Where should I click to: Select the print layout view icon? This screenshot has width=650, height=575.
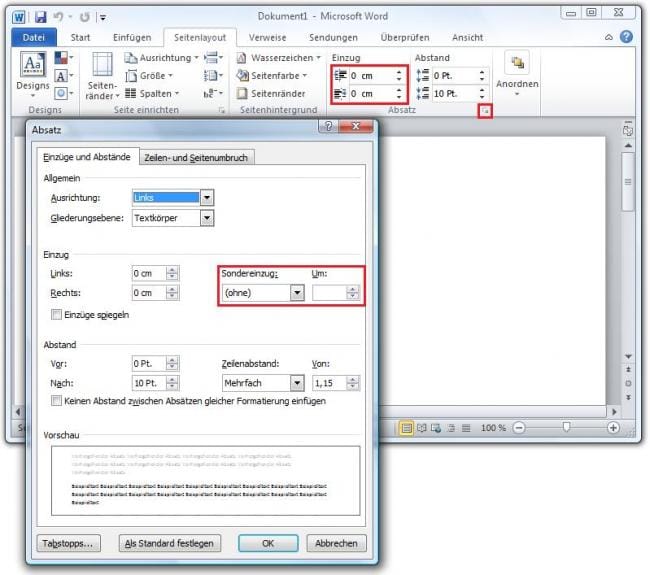[406, 428]
